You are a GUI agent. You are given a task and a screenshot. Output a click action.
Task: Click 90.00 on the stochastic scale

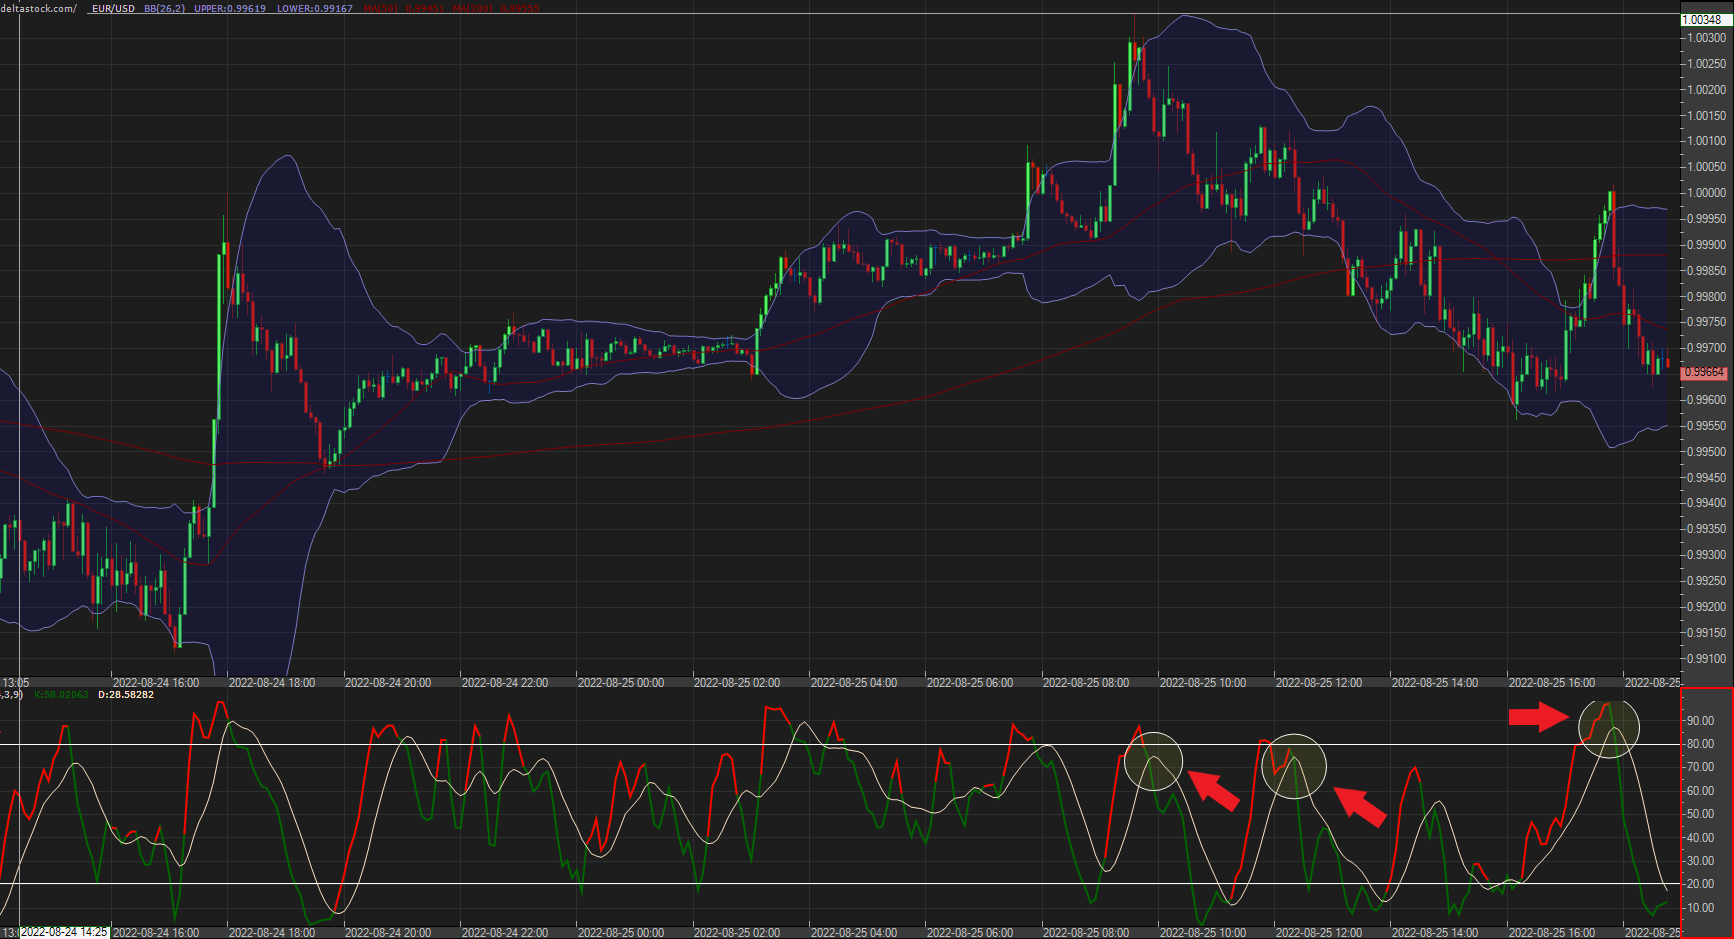1700,720
